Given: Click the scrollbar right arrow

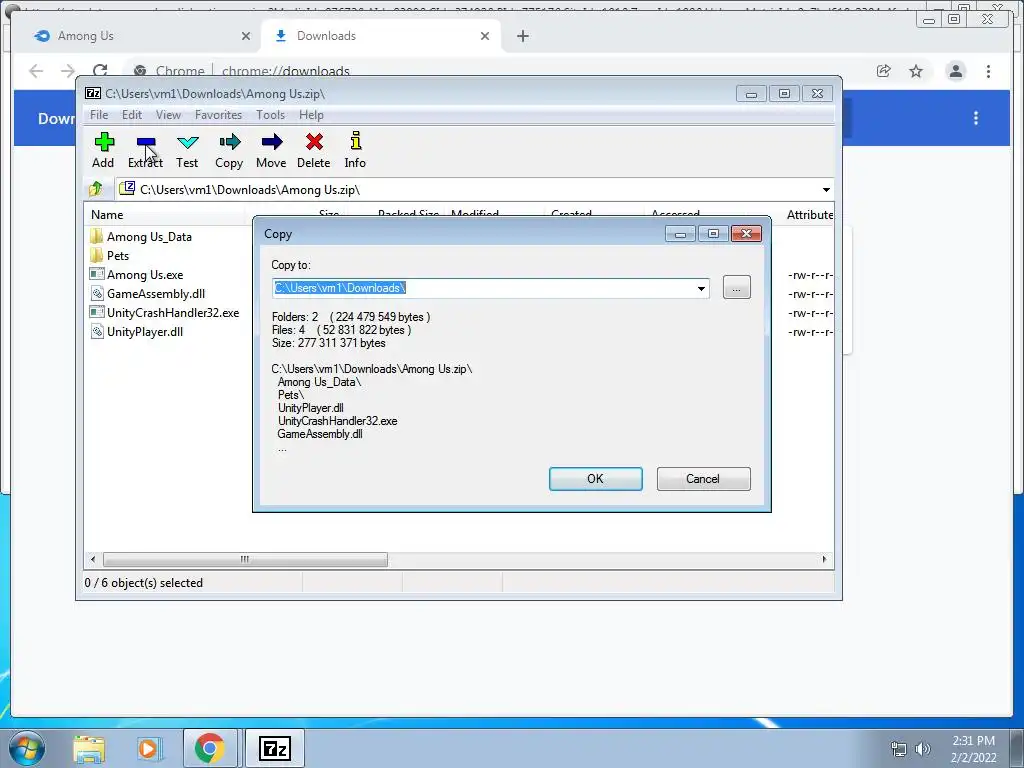Looking at the screenshot, I should [824, 560].
